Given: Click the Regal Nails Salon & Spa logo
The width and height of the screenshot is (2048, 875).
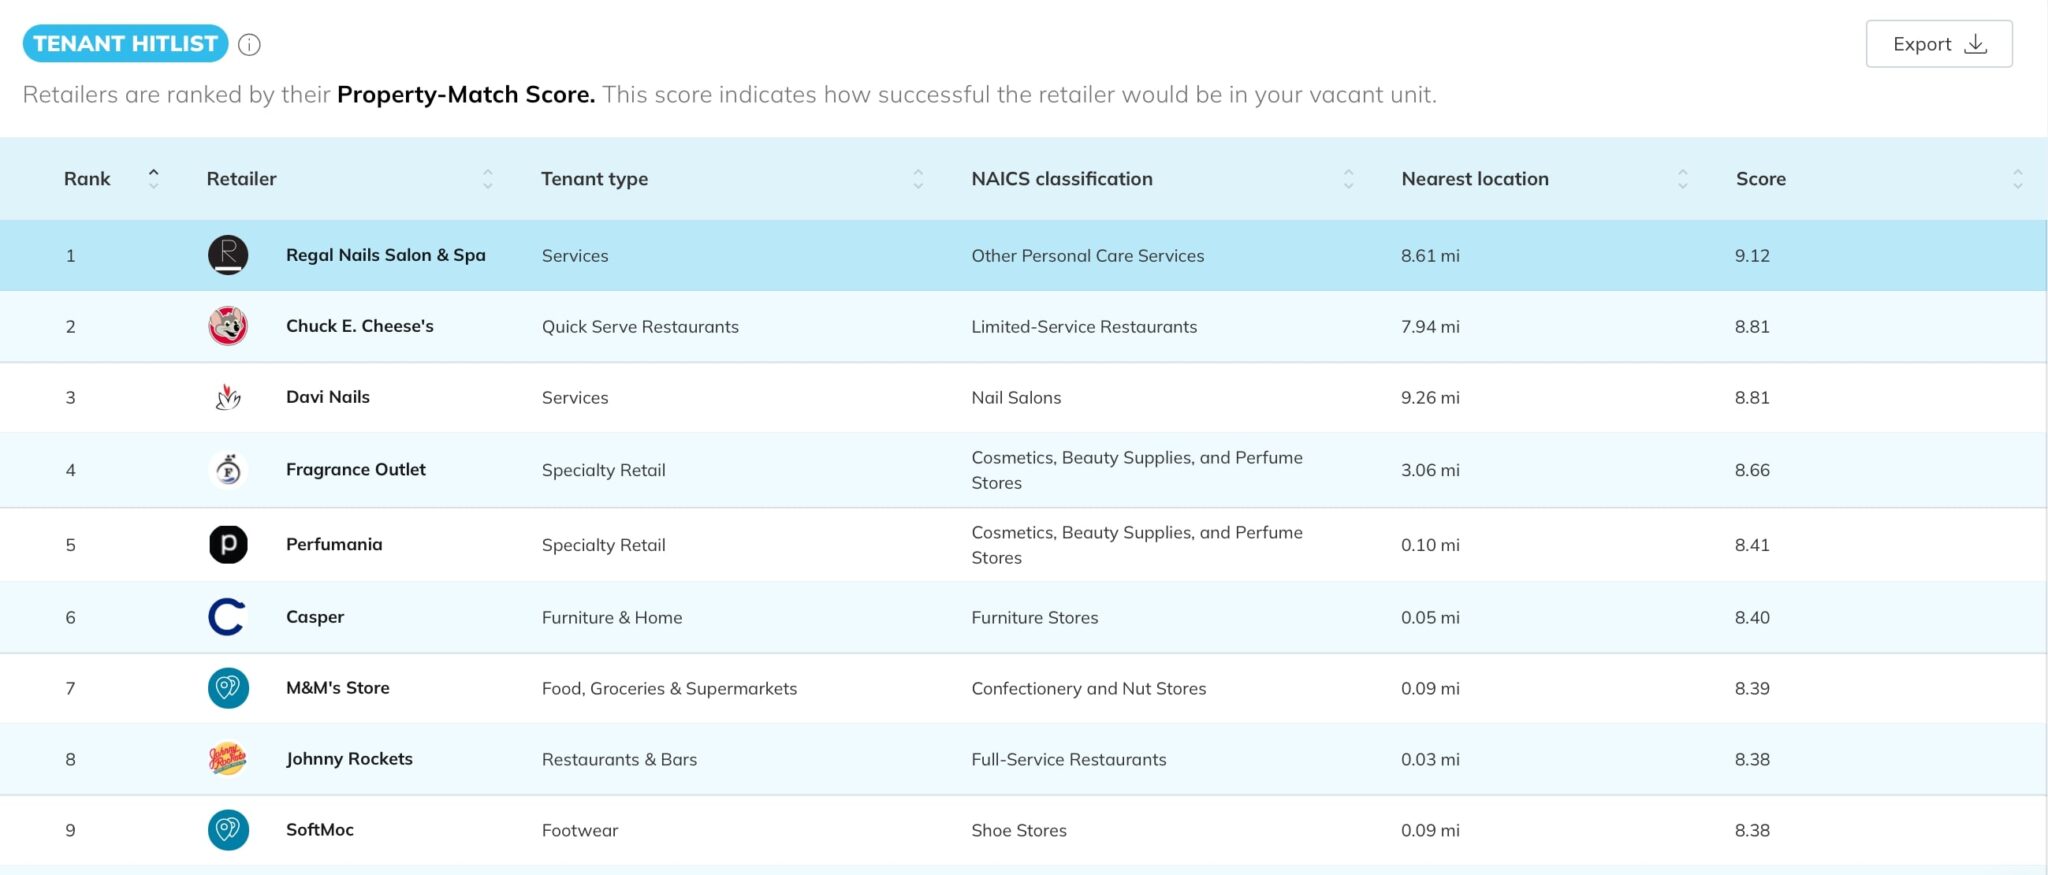Looking at the screenshot, I should point(228,255).
